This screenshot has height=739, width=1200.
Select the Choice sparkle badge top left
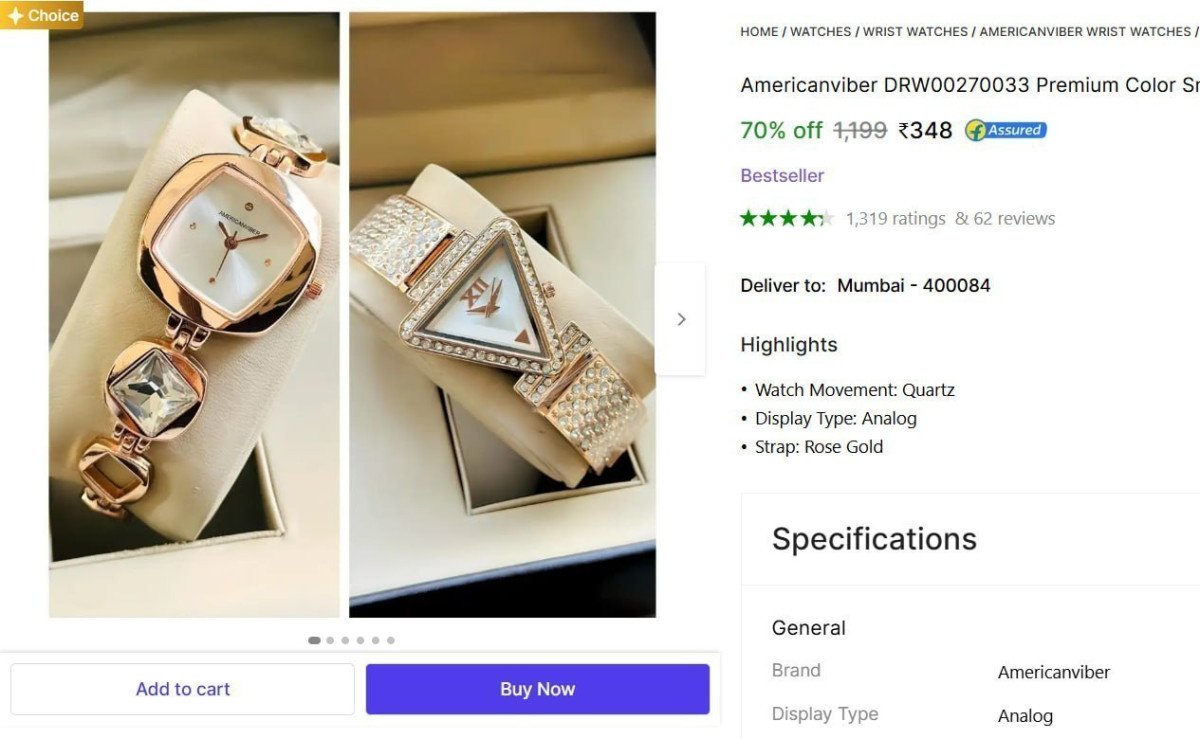click(41, 15)
